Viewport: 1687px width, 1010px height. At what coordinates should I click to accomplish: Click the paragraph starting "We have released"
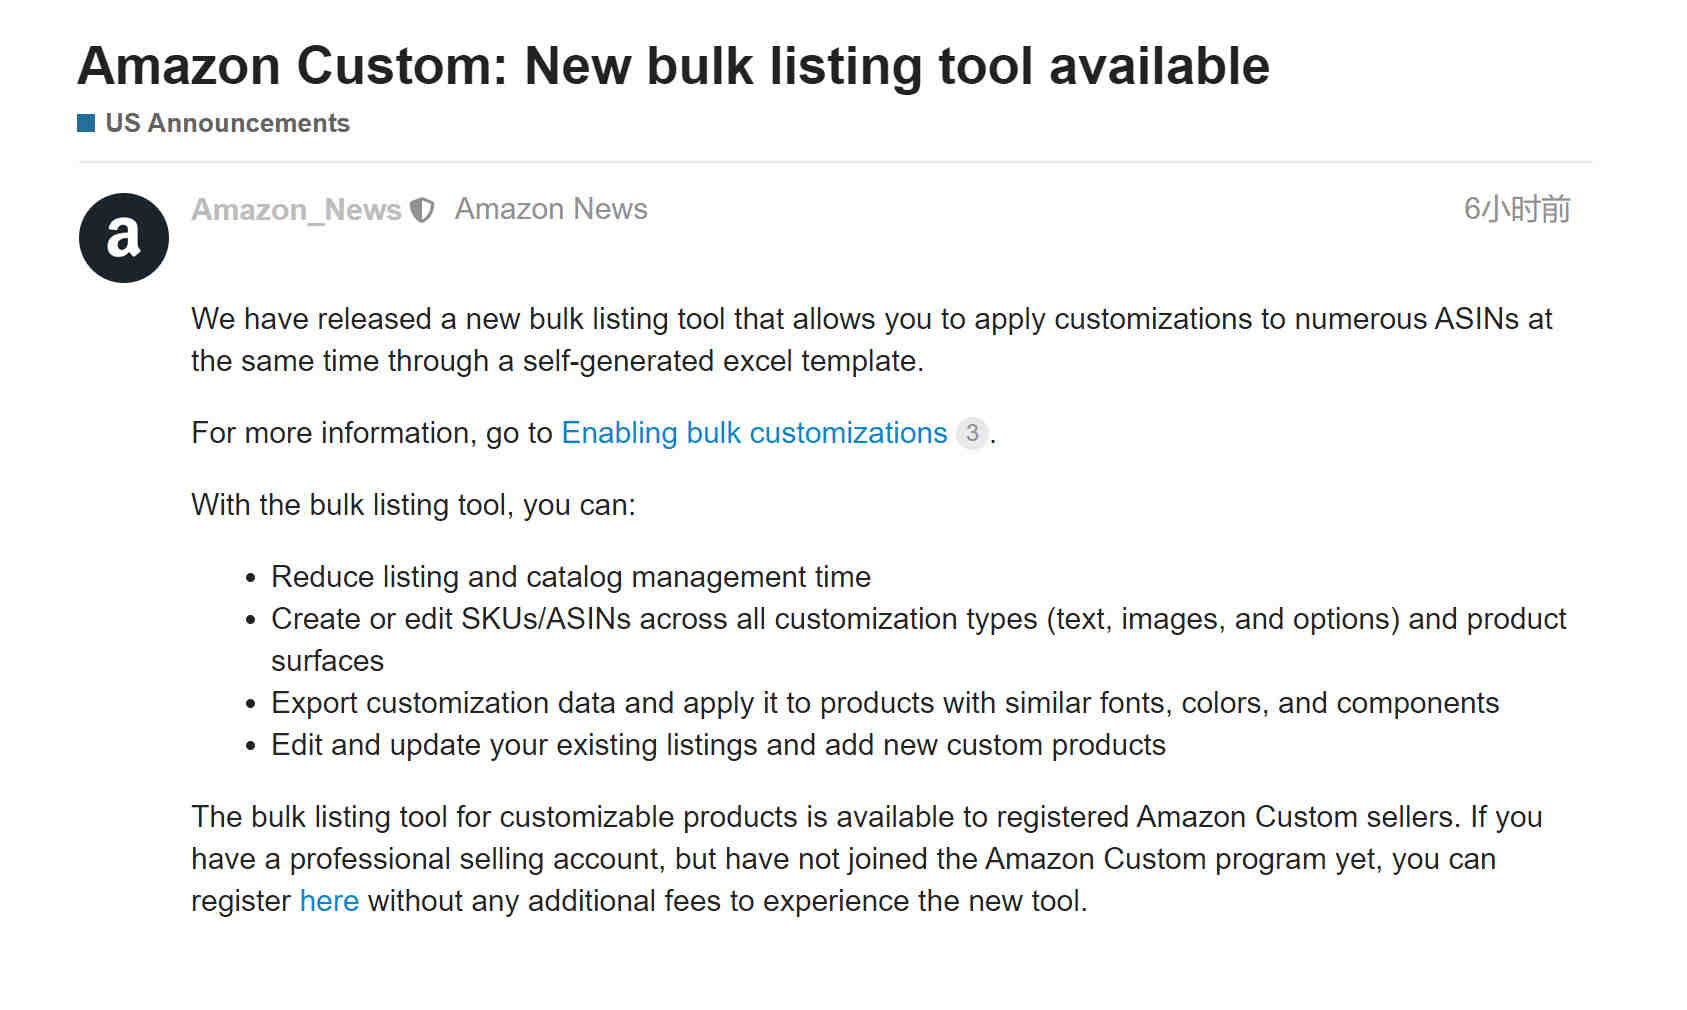[872, 340]
